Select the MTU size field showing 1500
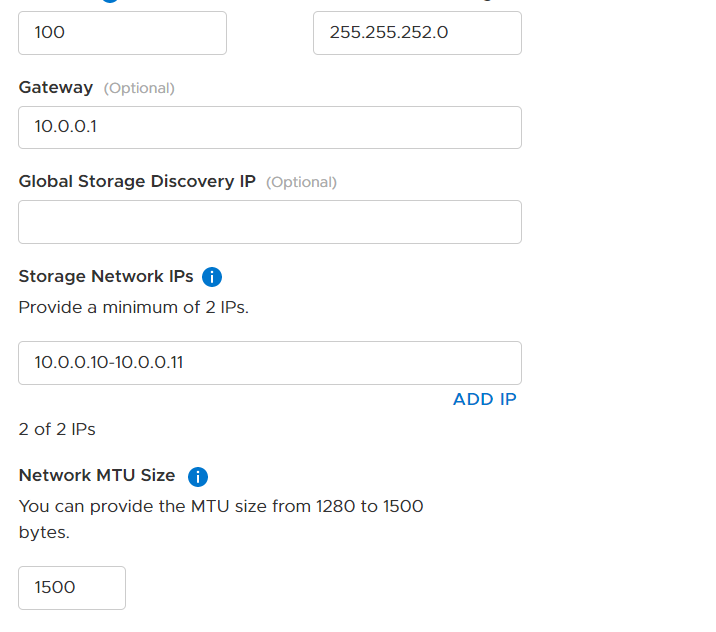This screenshot has height=632, width=716. (x=72, y=588)
